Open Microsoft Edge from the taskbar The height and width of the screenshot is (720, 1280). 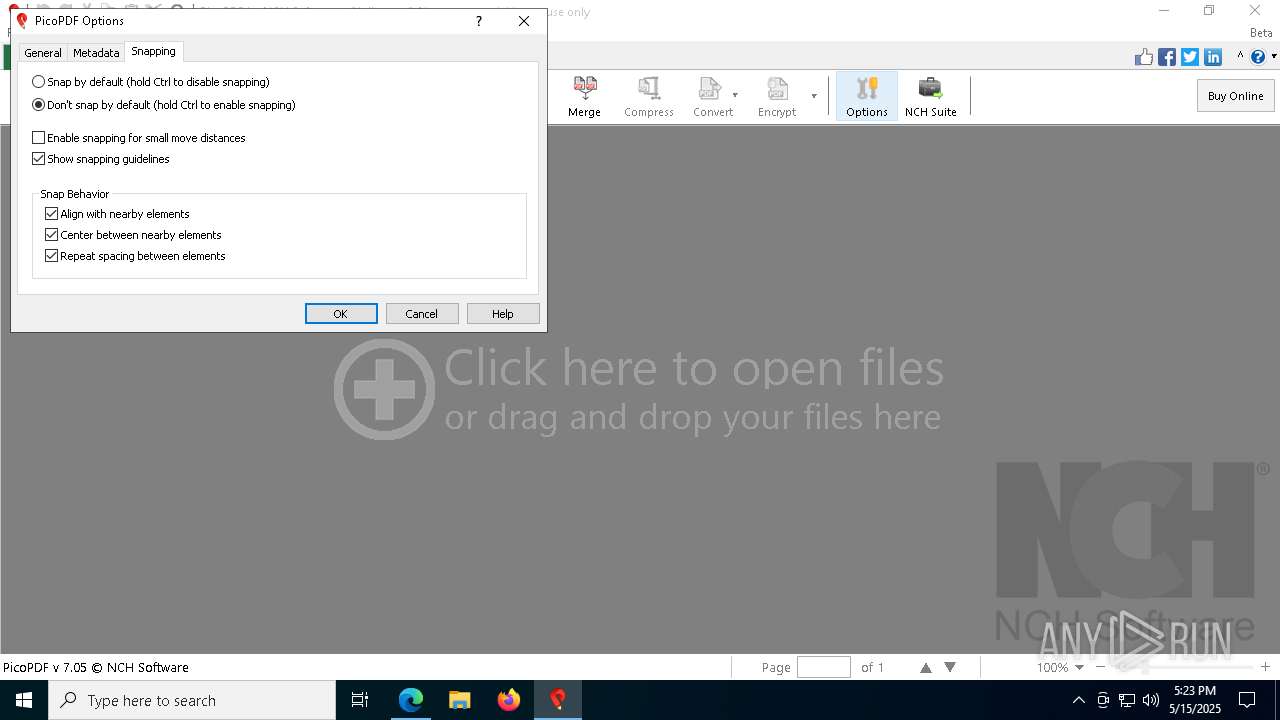pyautogui.click(x=411, y=700)
